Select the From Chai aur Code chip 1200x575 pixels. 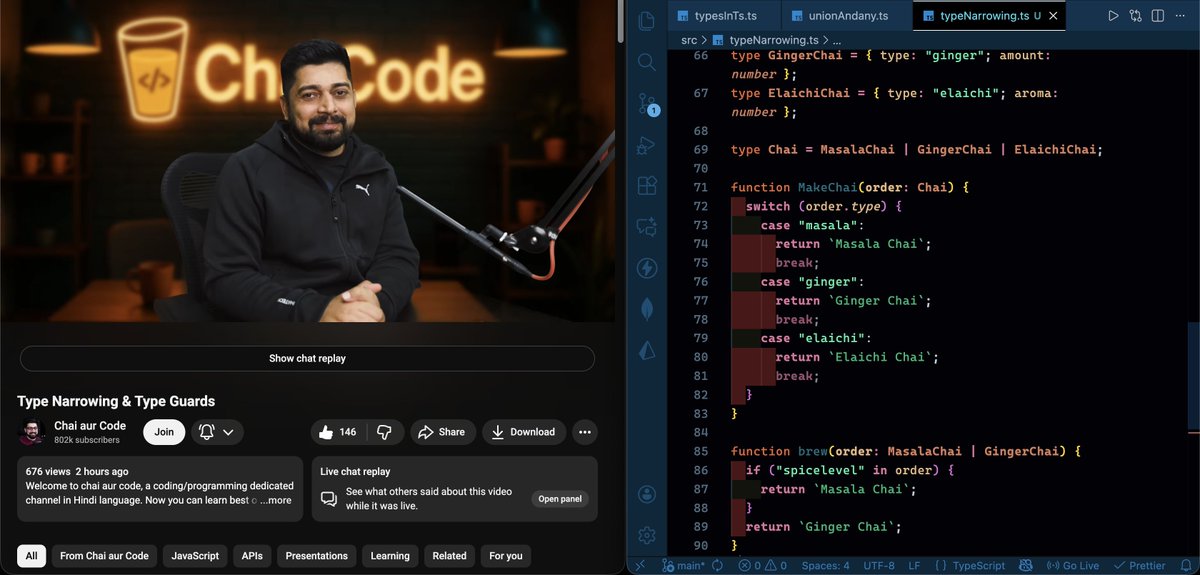point(104,556)
